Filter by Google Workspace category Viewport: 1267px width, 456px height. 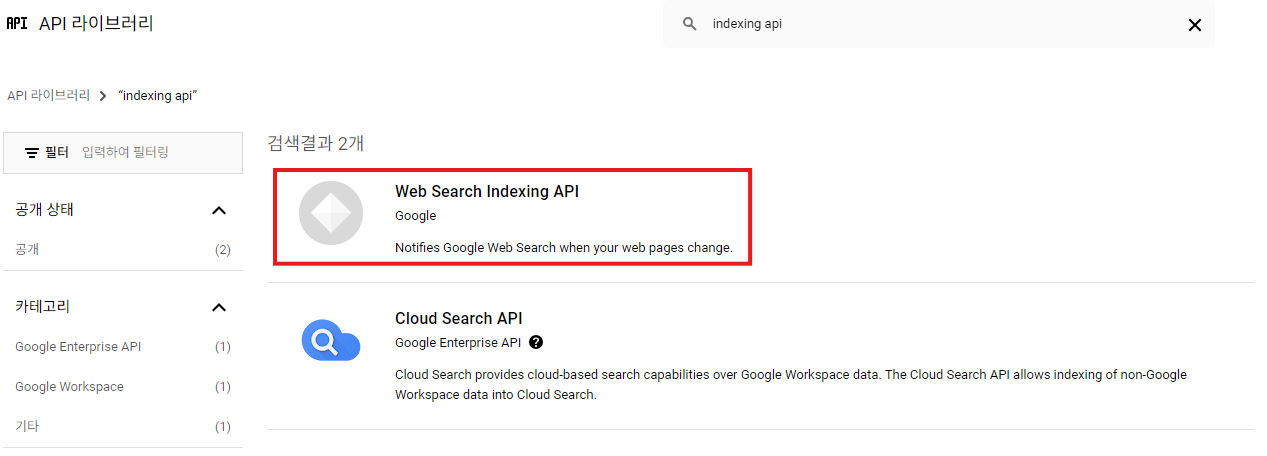(69, 387)
